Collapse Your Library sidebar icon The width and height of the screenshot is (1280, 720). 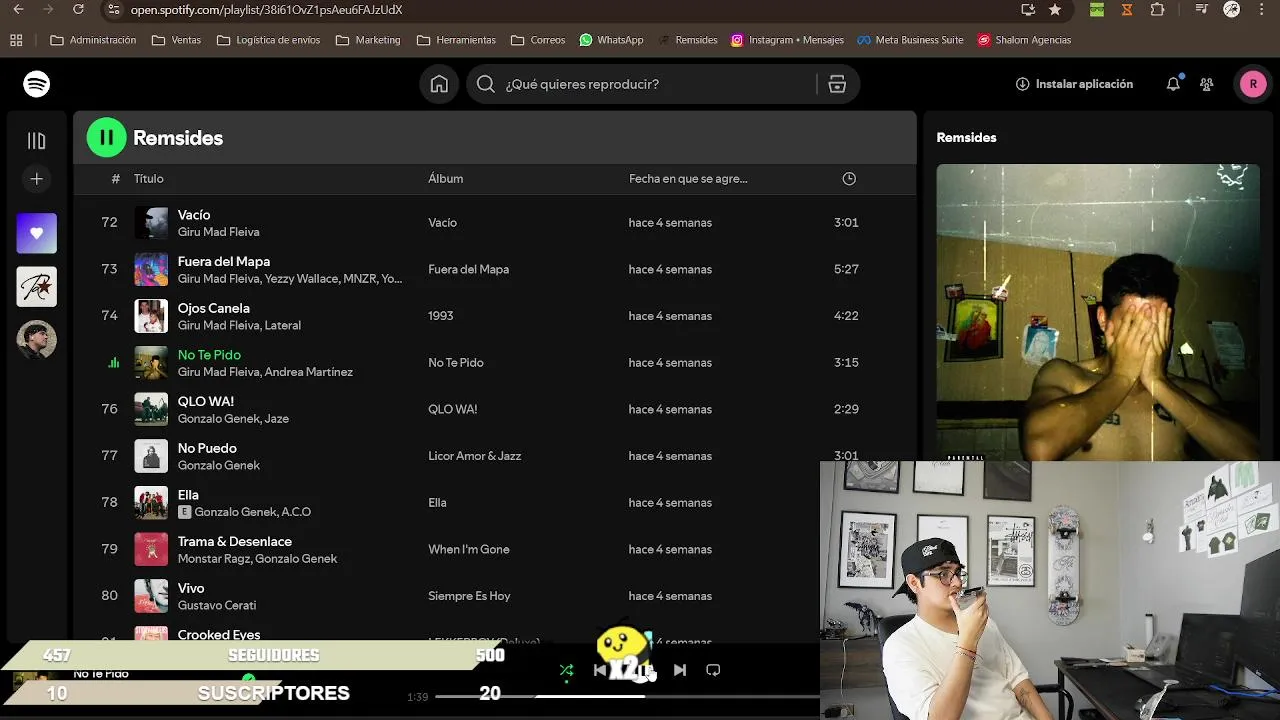[37, 141]
